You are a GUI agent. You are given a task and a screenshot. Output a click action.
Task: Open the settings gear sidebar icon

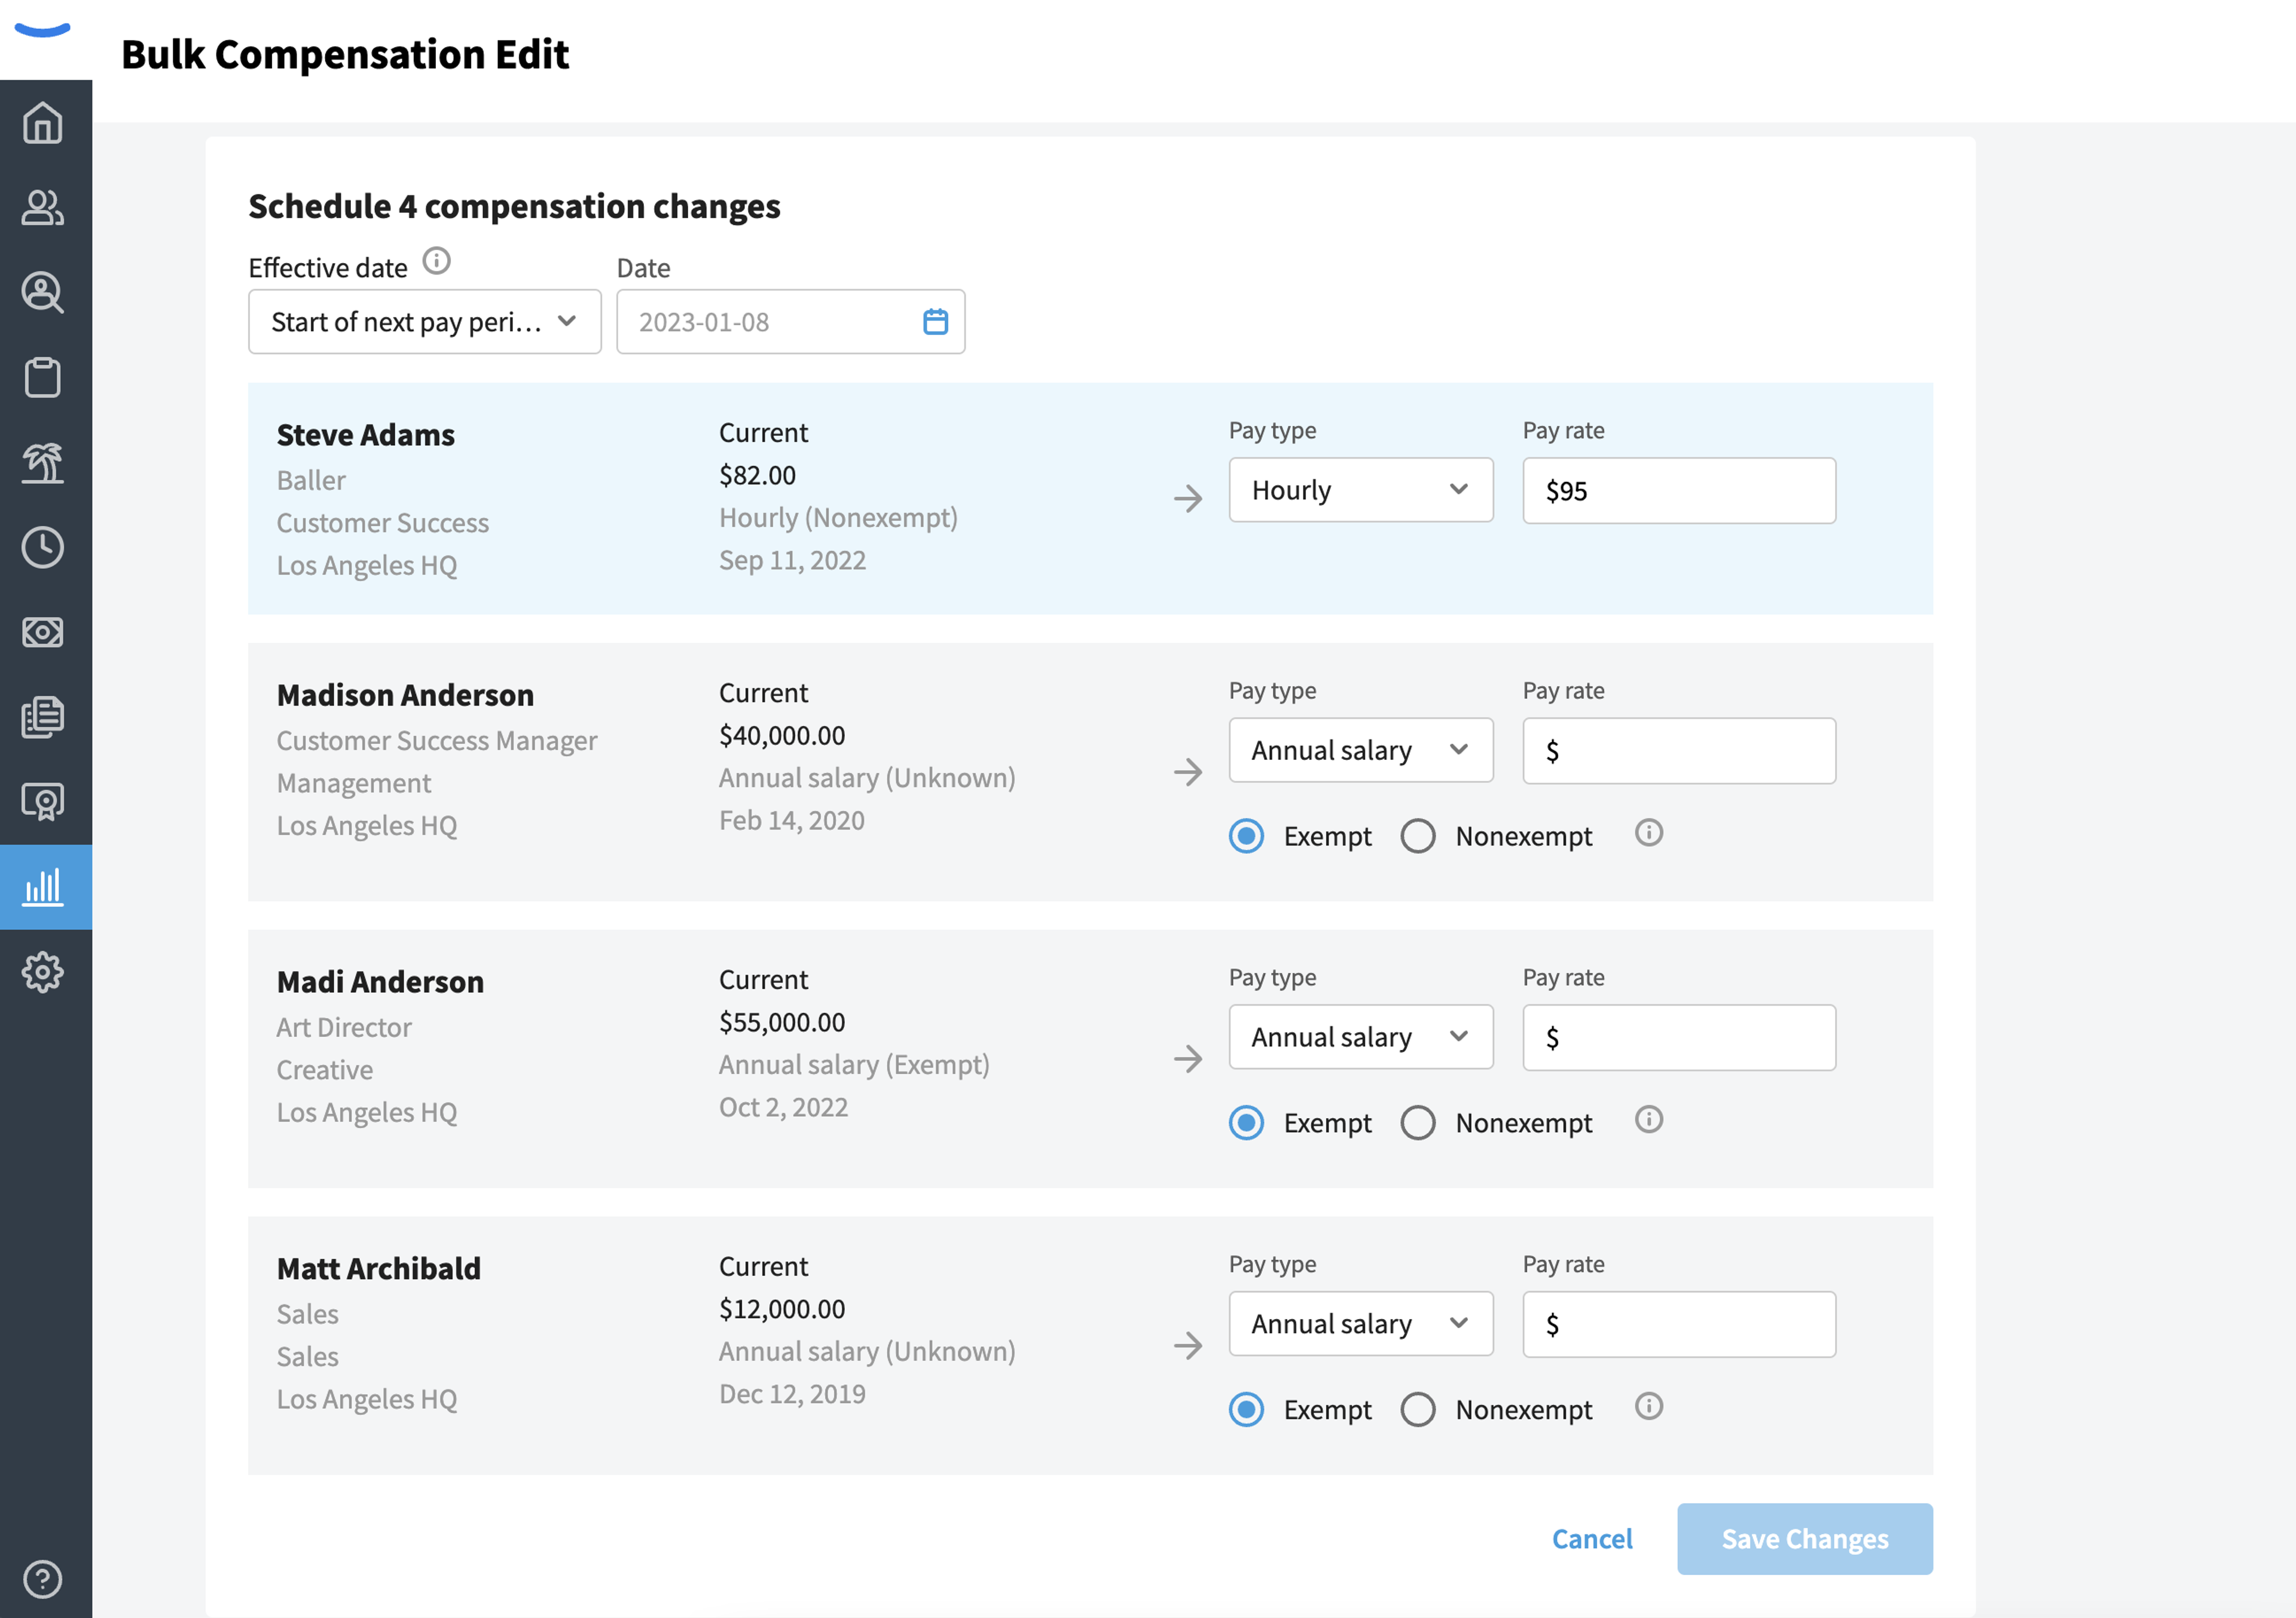pos(43,972)
